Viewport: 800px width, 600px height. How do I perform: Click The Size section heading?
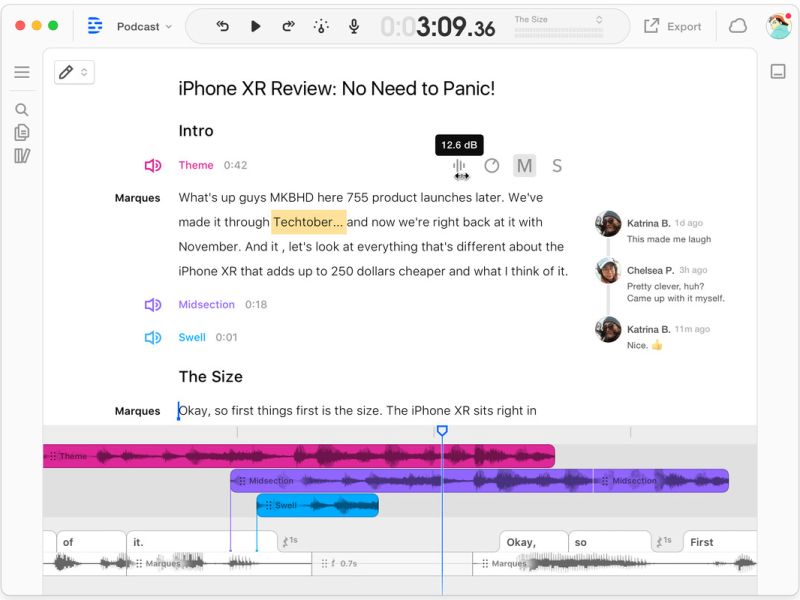click(211, 377)
